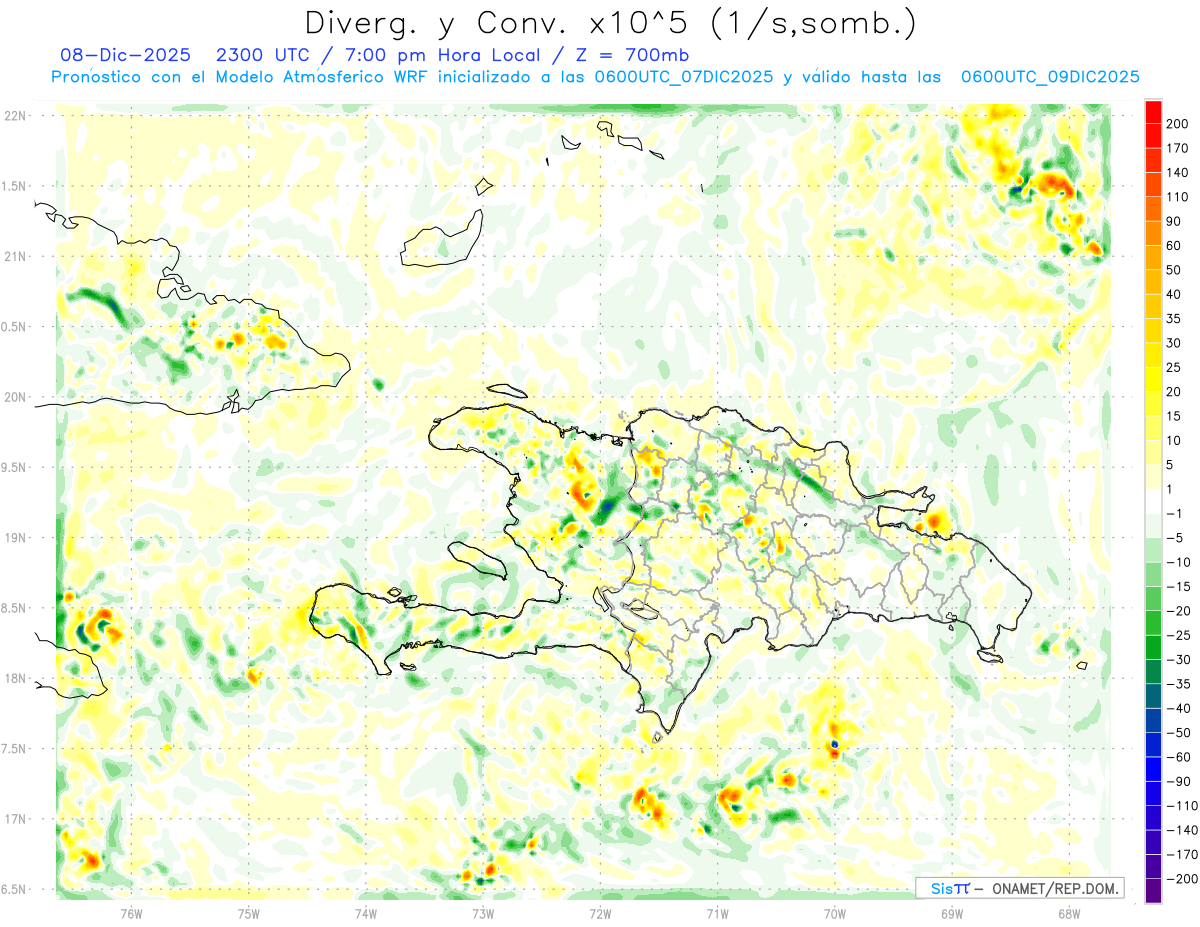Click the "-110" colorbar label
The height and width of the screenshot is (927, 1200).
[1184, 806]
